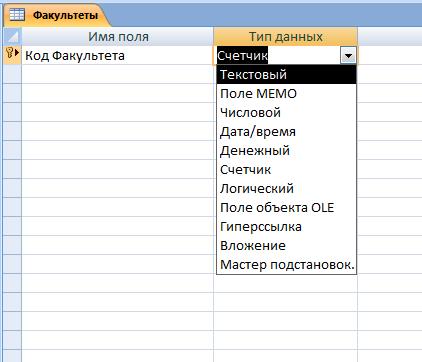
Task: Select Текстовый from data type list
Action: [x=286, y=74]
